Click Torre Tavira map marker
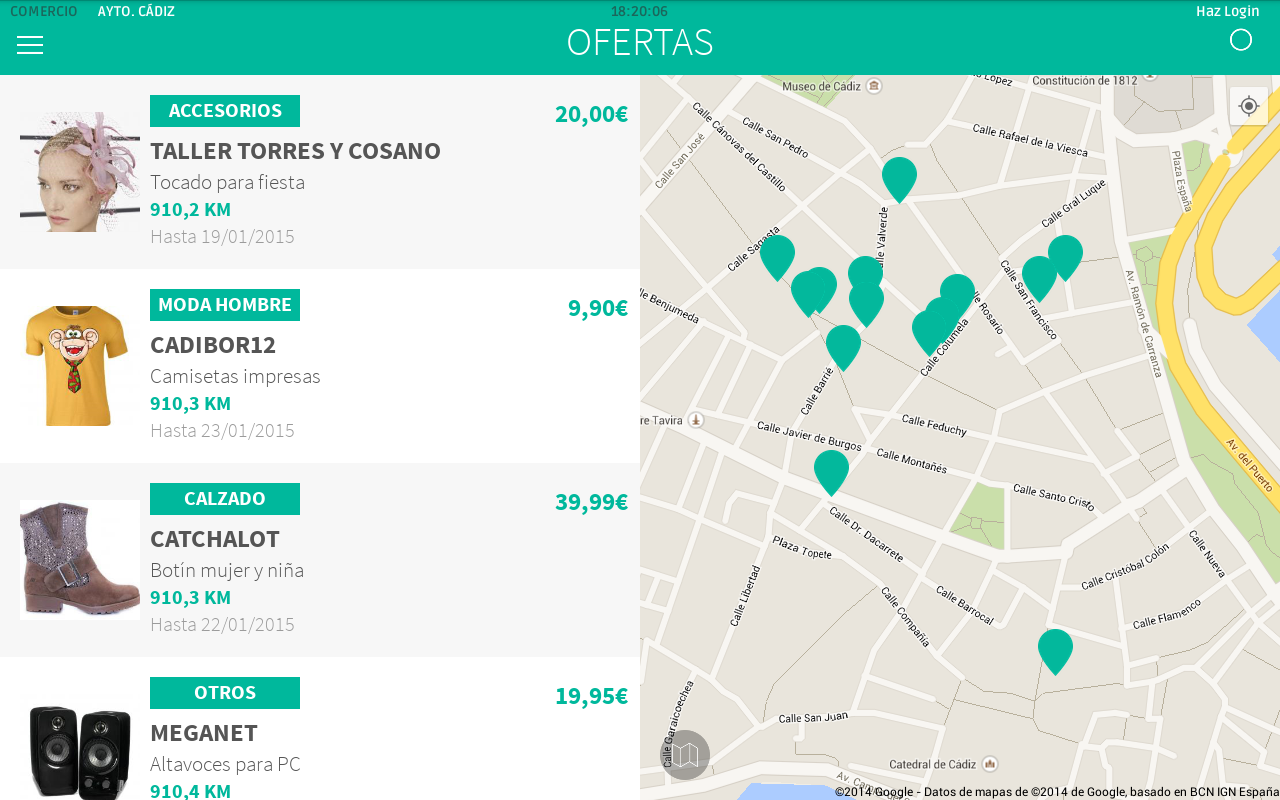 pyautogui.click(x=697, y=420)
